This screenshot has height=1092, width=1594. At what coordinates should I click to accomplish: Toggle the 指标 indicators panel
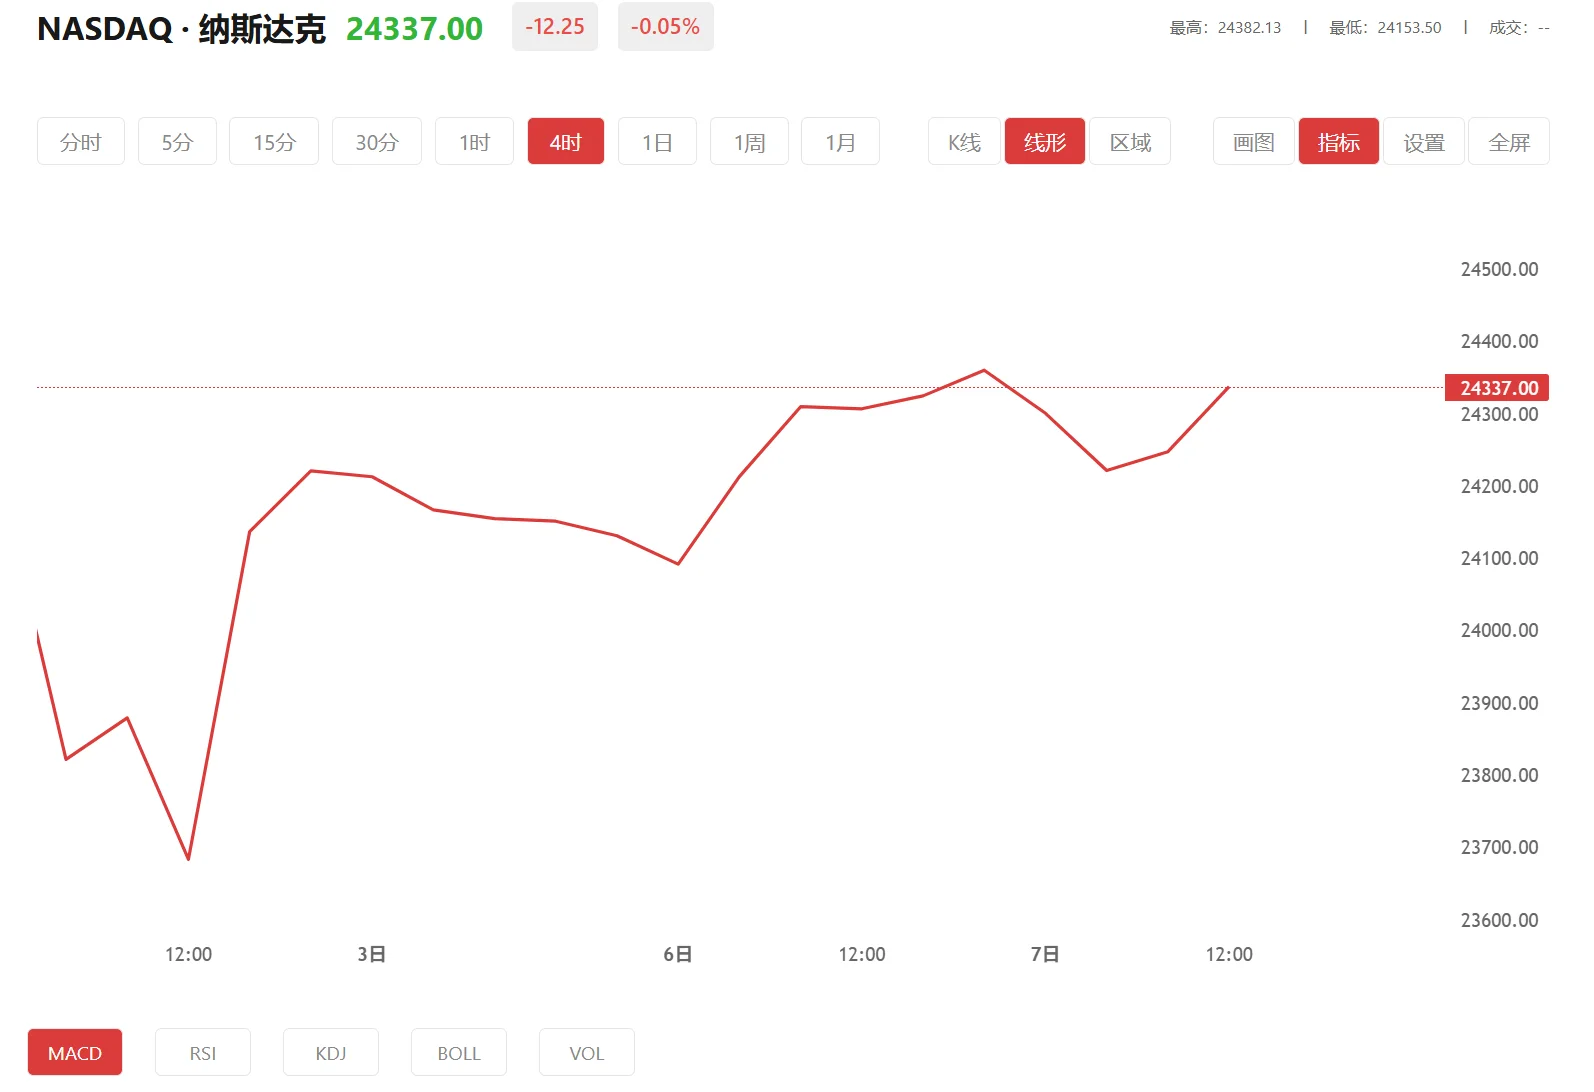[1338, 142]
